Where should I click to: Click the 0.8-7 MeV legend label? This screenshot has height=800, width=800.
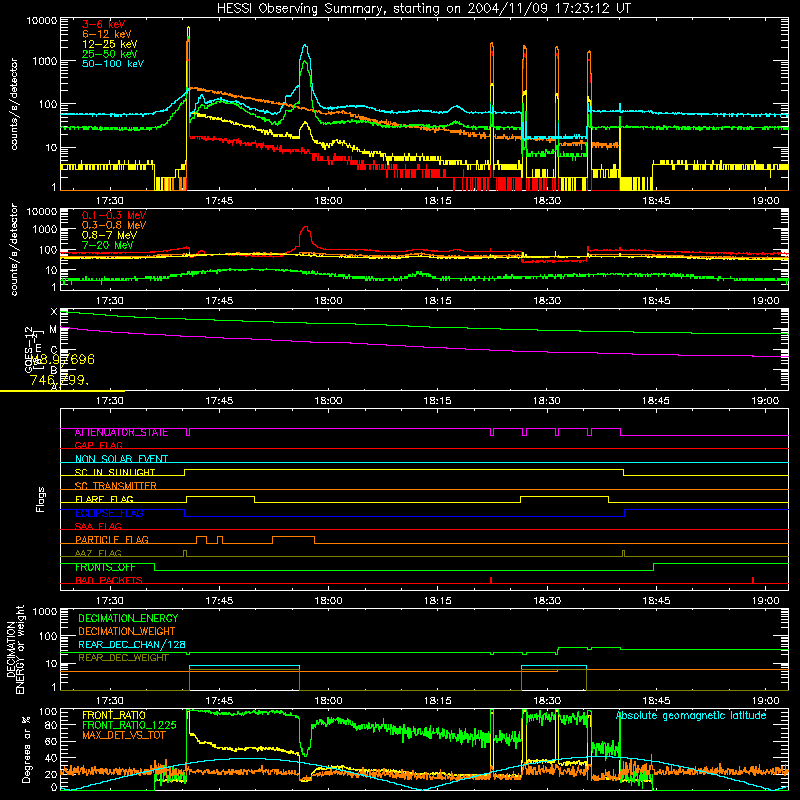[x=109, y=235]
